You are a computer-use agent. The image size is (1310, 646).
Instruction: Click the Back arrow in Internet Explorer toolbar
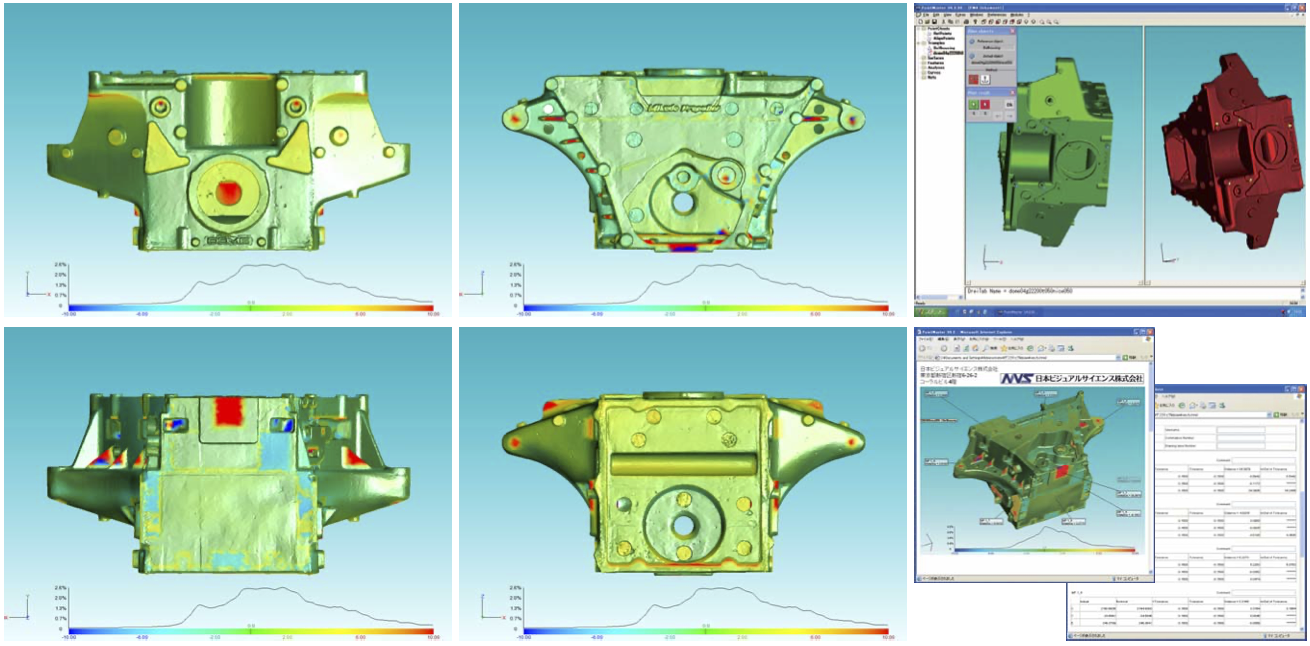coord(922,348)
